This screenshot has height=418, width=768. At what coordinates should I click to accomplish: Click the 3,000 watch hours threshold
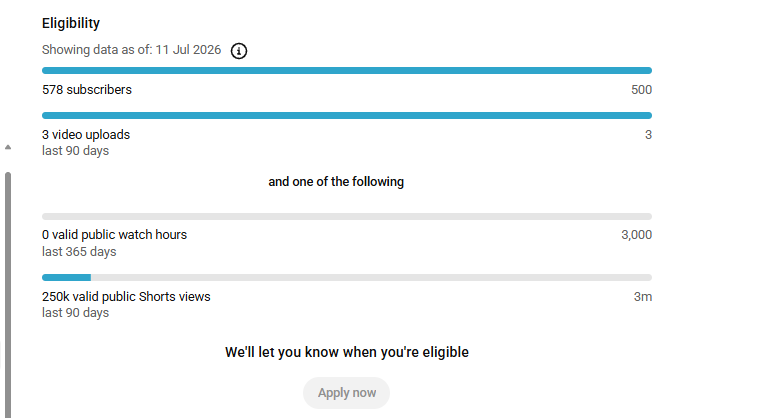(x=636, y=235)
